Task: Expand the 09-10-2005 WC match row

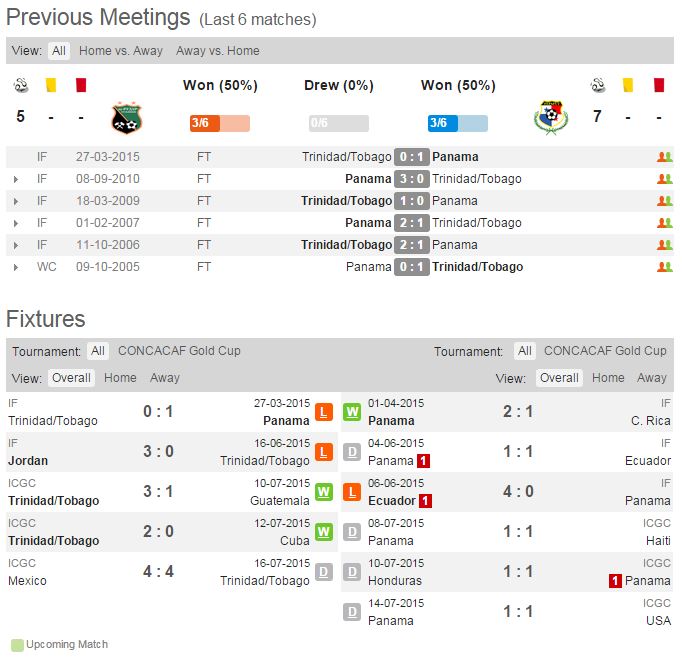Action: [x=16, y=267]
